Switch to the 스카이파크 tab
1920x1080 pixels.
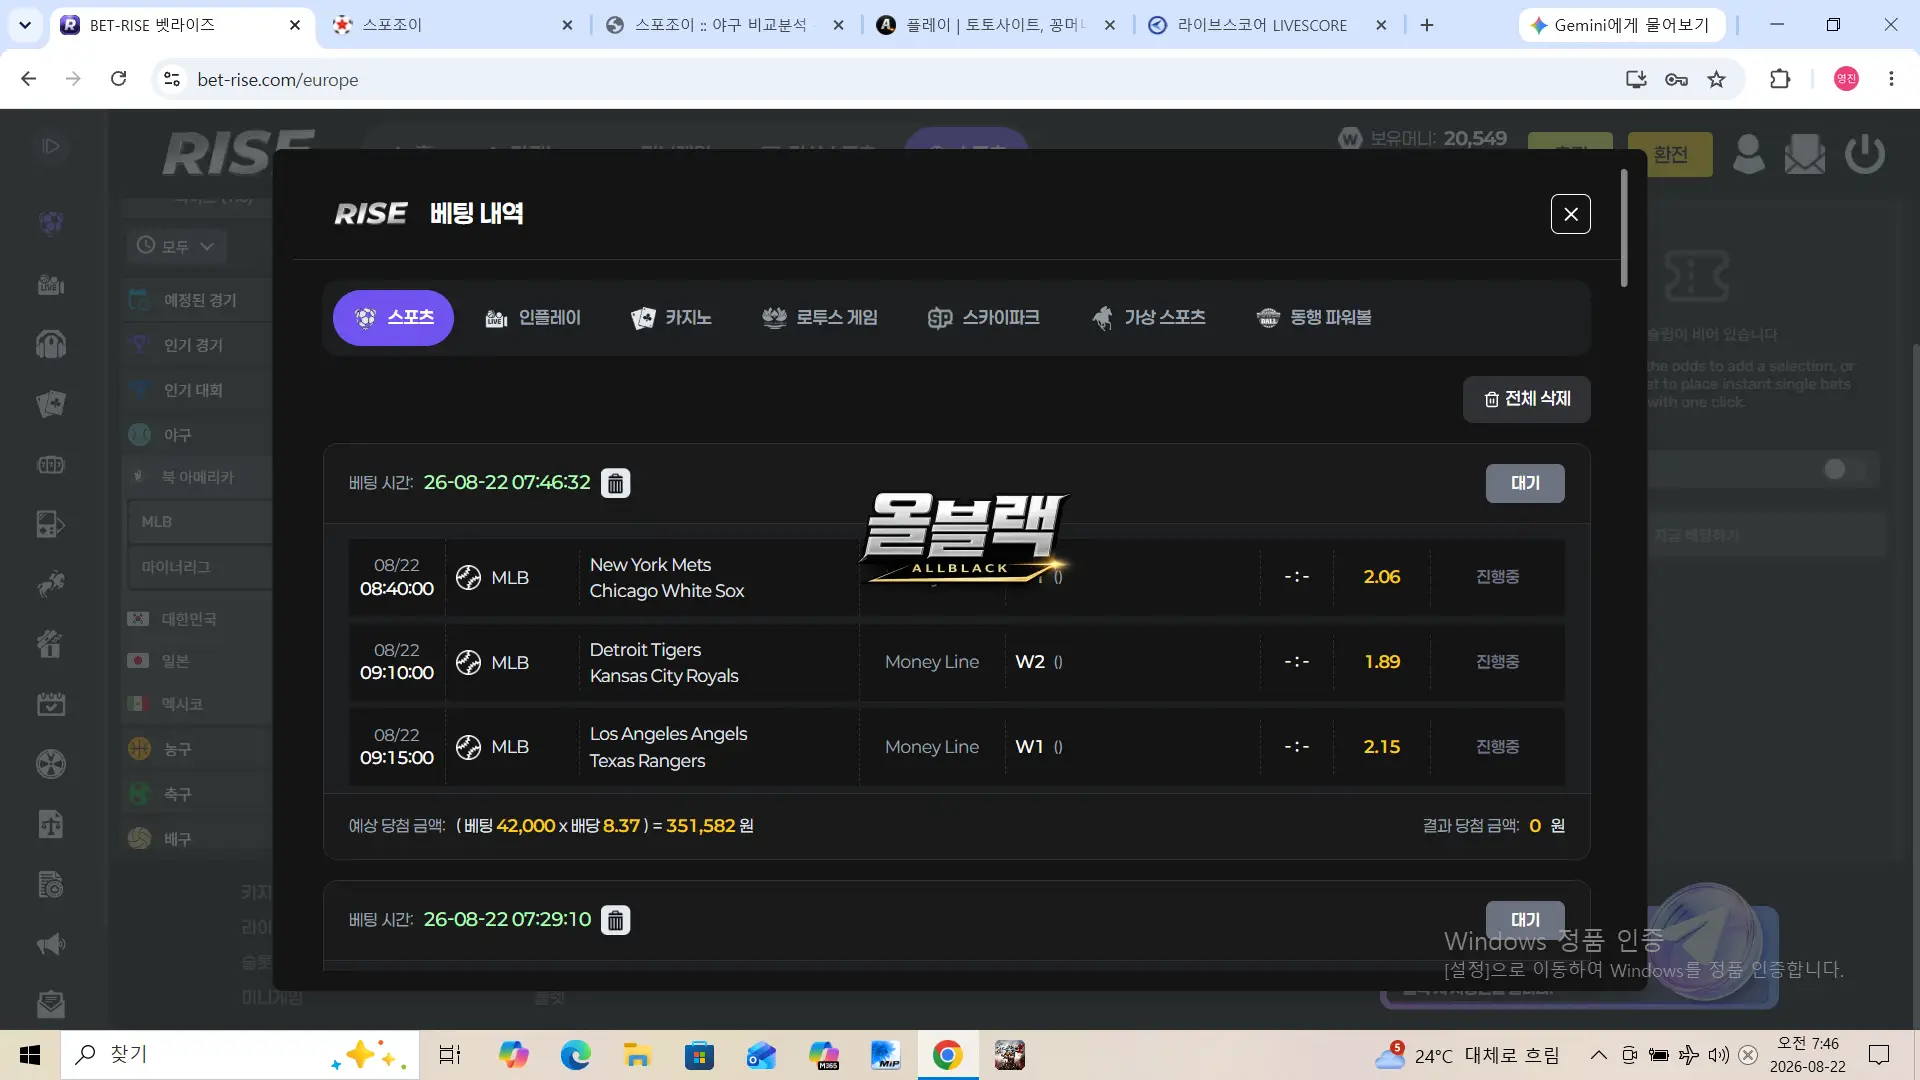(983, 318)
